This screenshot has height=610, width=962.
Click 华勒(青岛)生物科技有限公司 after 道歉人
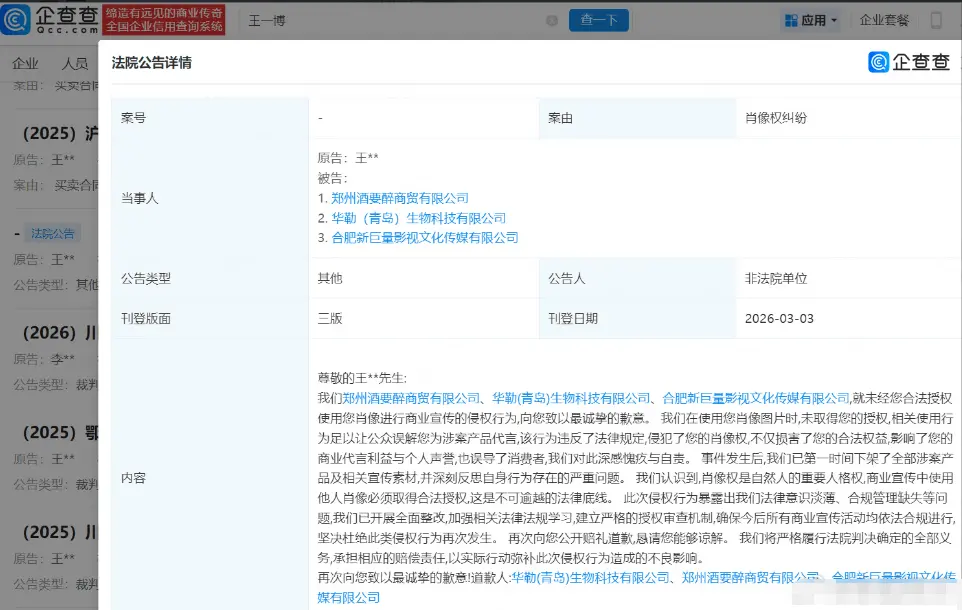(590, 578)
